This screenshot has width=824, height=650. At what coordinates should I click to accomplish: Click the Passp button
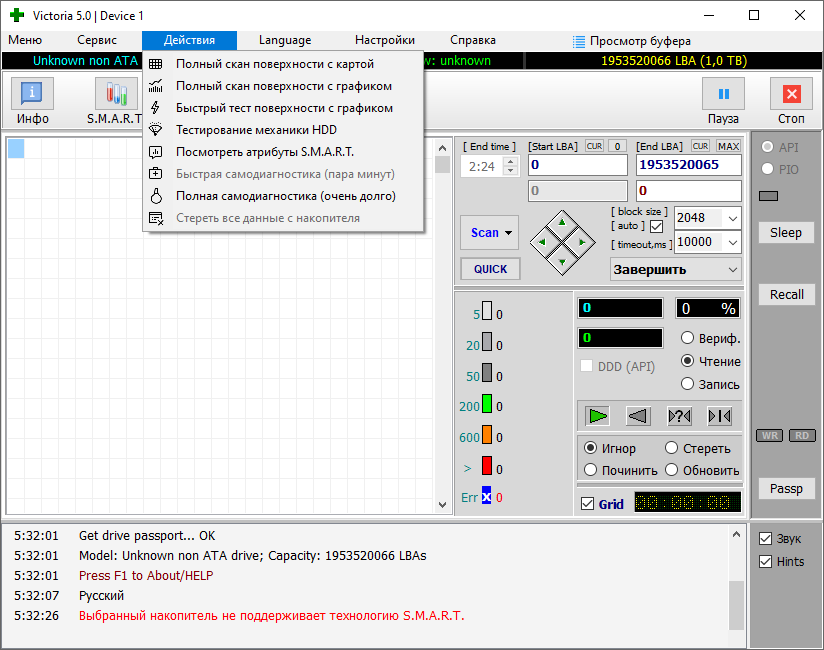tap(786, 489)
